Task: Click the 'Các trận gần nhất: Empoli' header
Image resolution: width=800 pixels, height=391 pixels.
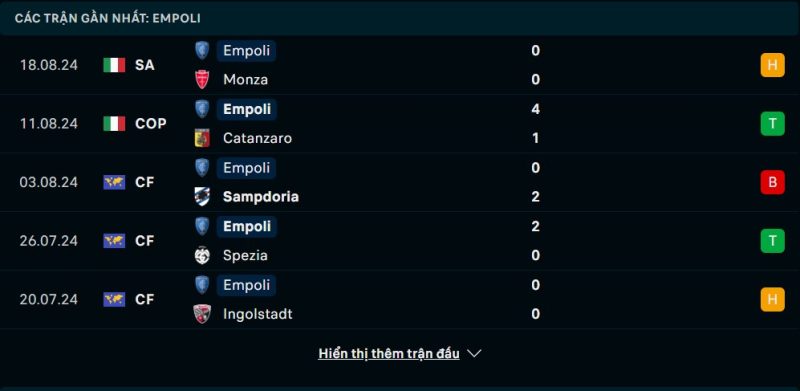Action: point(108,18)
